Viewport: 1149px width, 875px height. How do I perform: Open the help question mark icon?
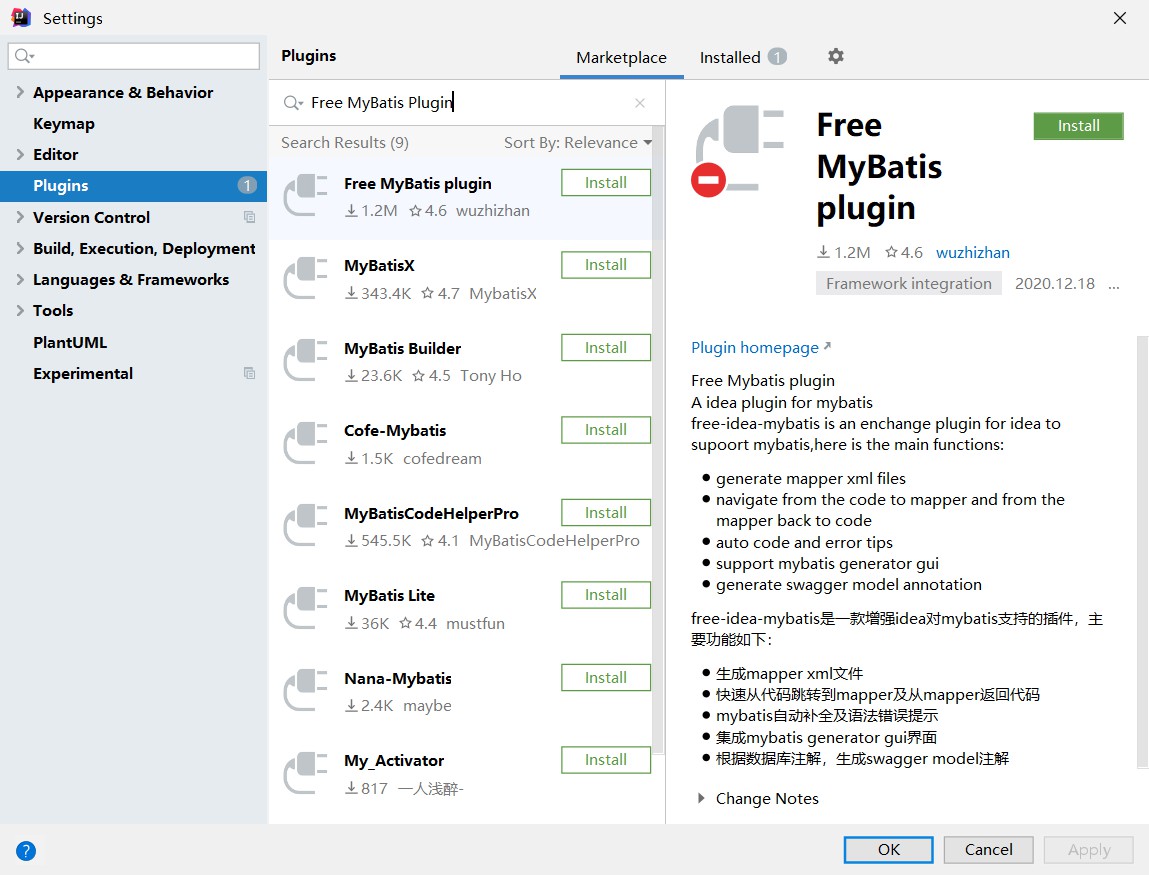pos(26,851)
